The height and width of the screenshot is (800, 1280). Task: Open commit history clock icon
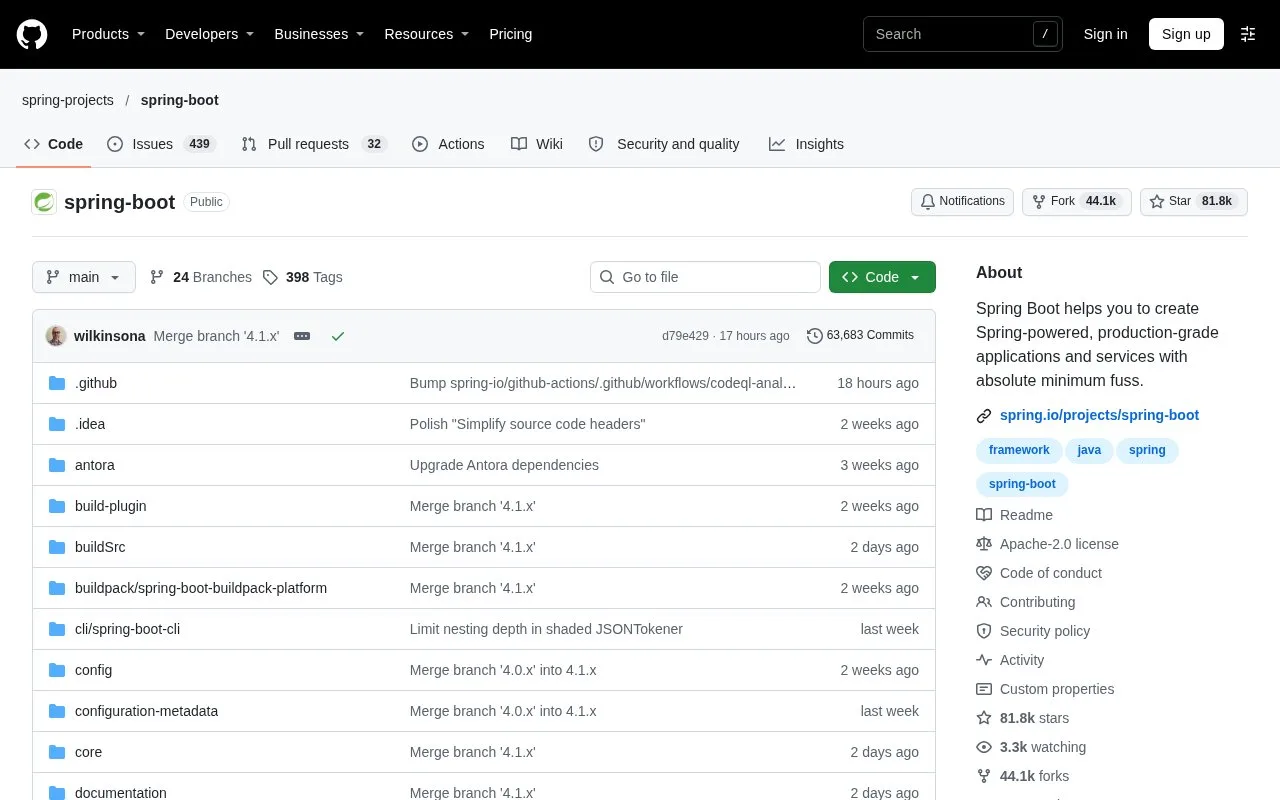pyautogui.click(x=814, y=336)
